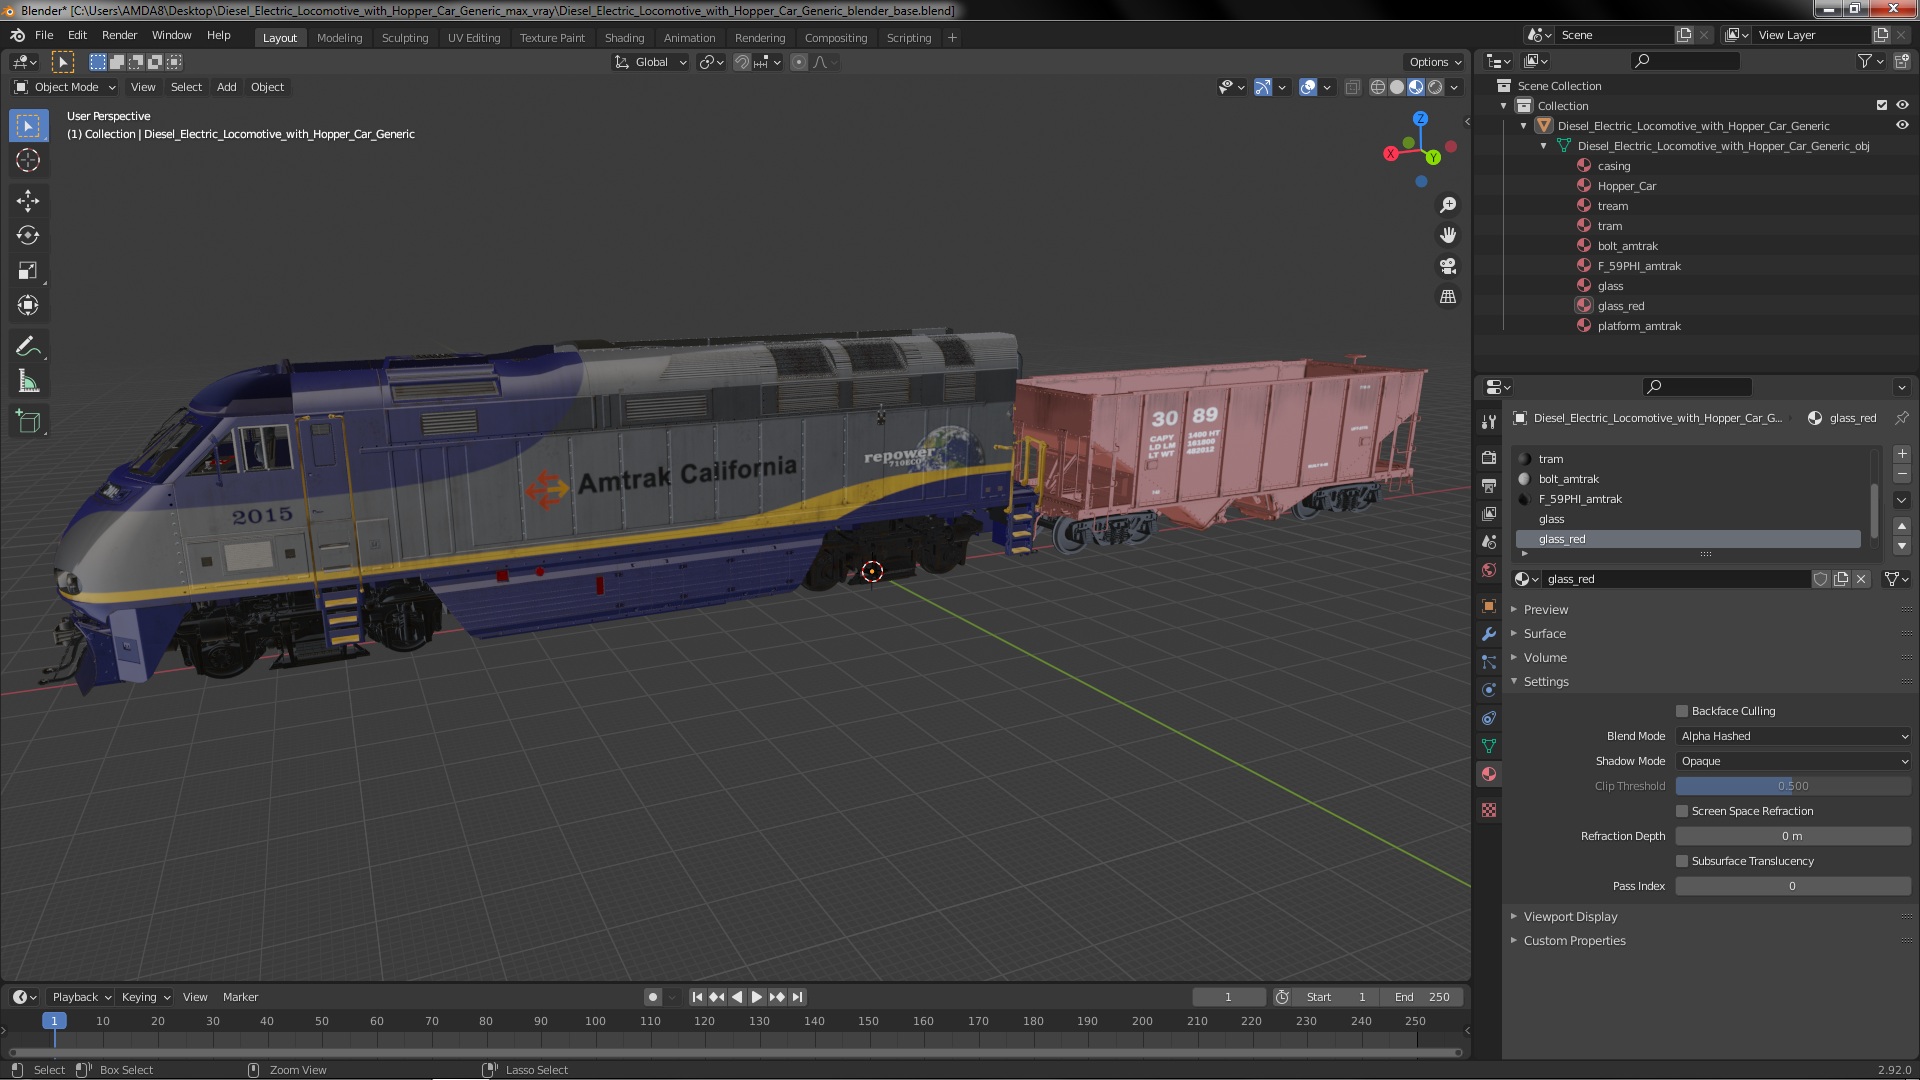
Task: Collapse the Settings panel
Action: [1546, 681]
